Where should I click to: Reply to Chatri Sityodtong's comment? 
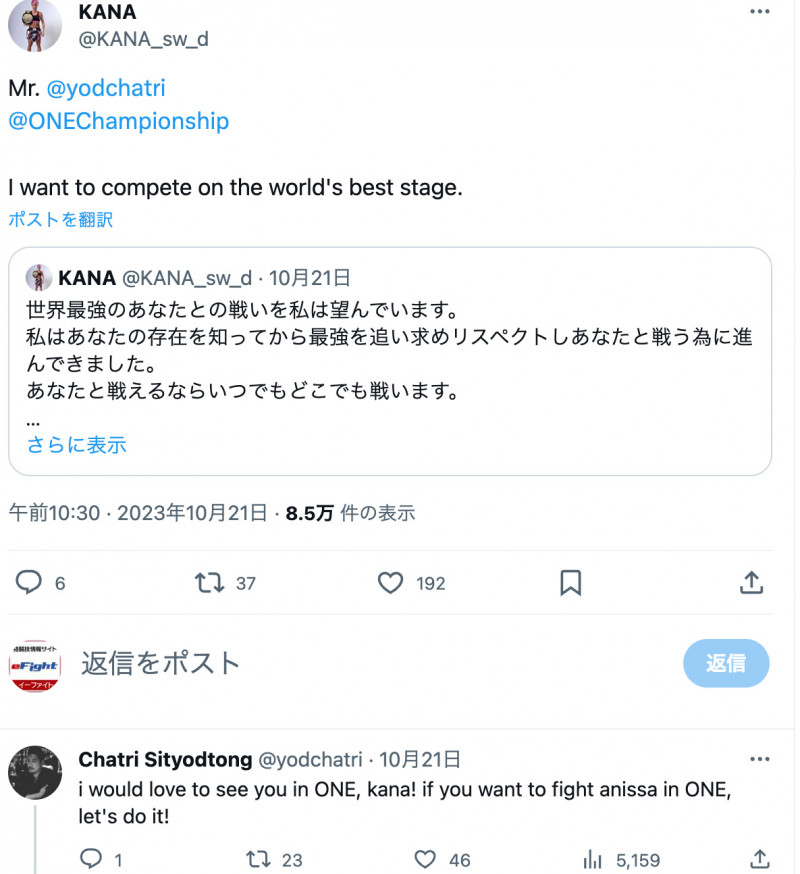(x=90, y=859)
